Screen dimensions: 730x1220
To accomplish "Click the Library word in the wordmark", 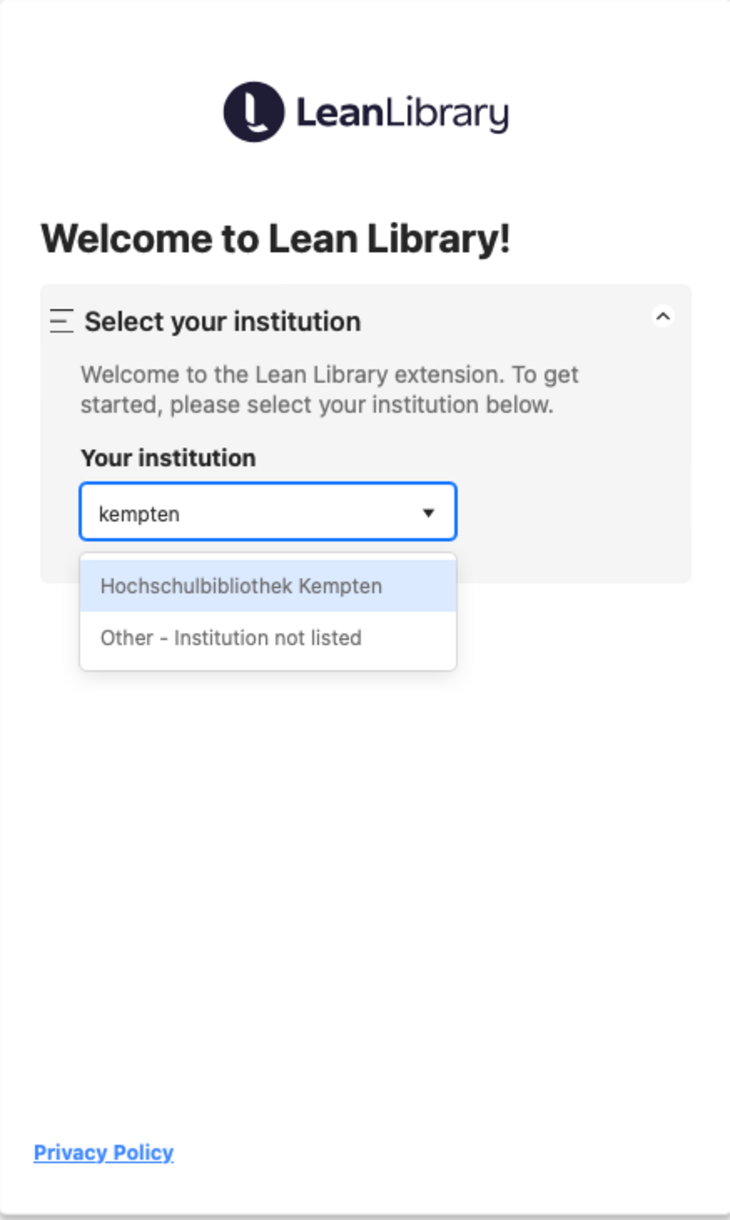I will click(x=447, y=113).
